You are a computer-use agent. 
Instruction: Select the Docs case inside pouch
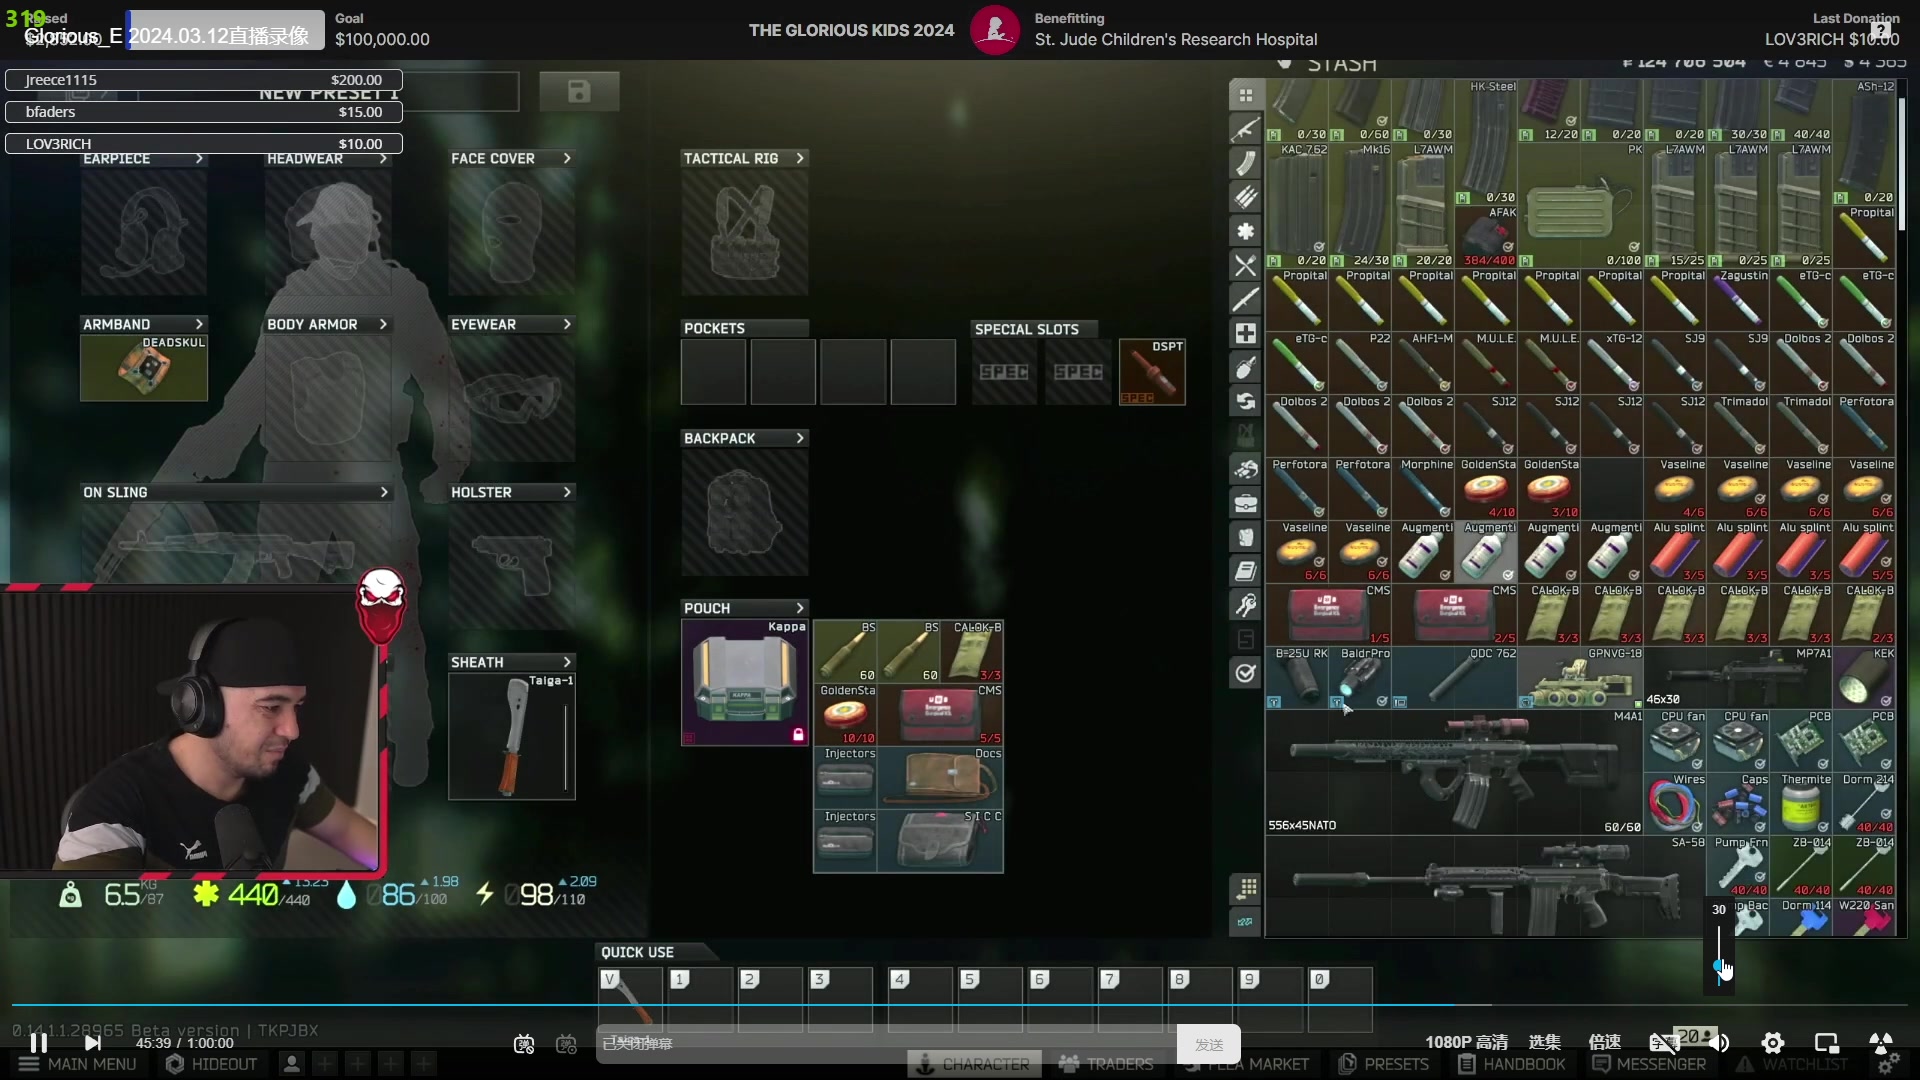tap(940, 778)
